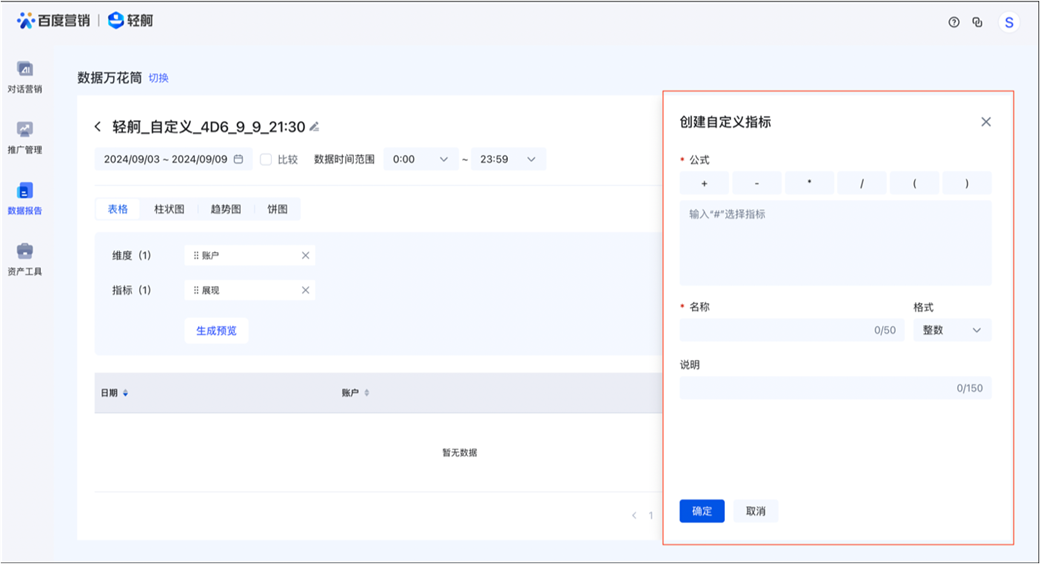This screenshot has width=1040, height=564.
Task: Open 推广管理 in the sidebar
Action: tap(24, 137)
